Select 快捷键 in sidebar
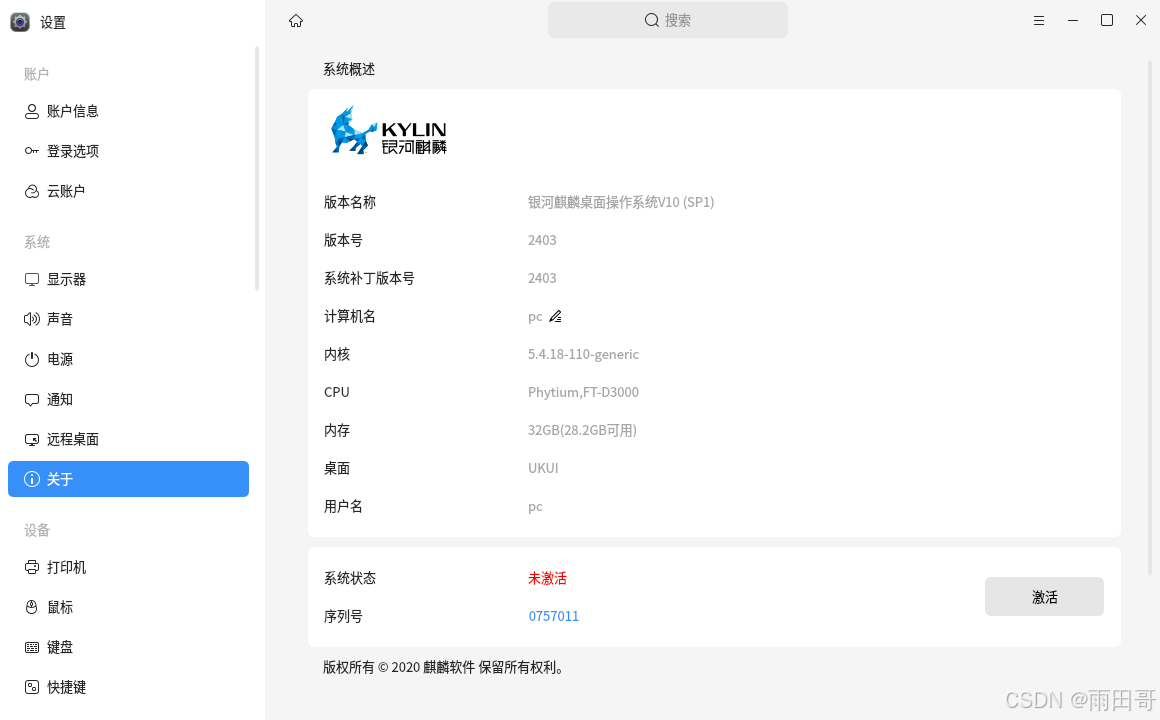 coord(128,687)
